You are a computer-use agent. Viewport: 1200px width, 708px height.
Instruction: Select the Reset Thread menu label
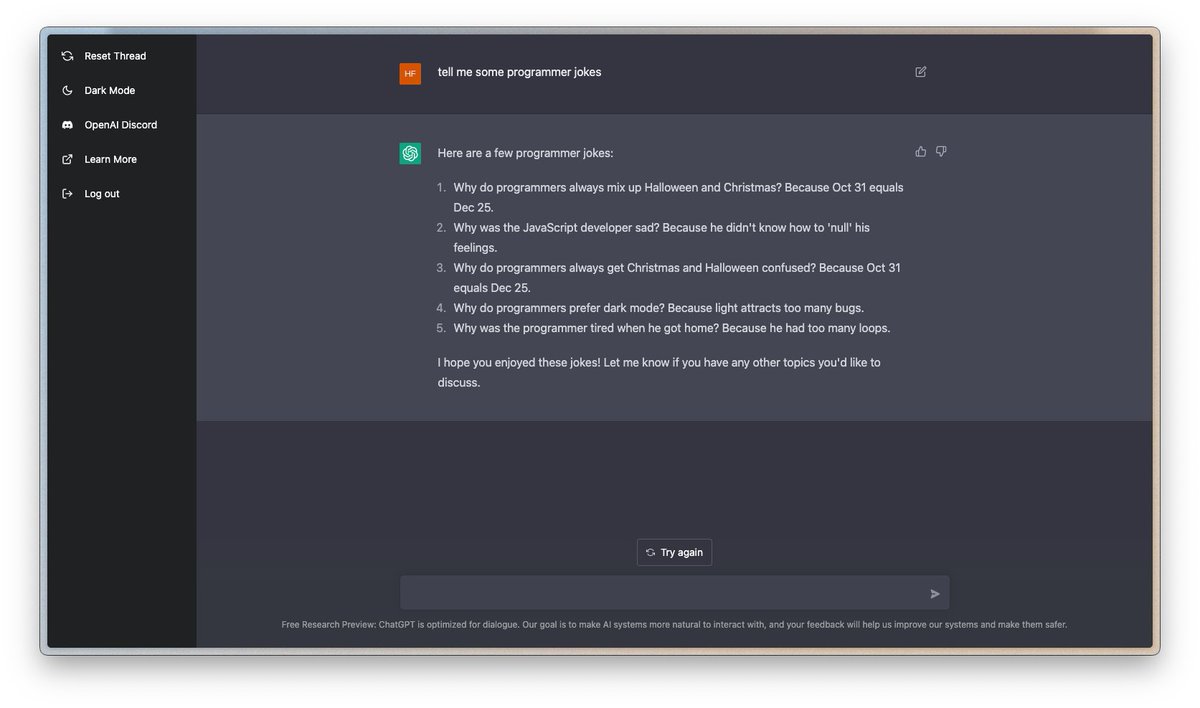115,56
